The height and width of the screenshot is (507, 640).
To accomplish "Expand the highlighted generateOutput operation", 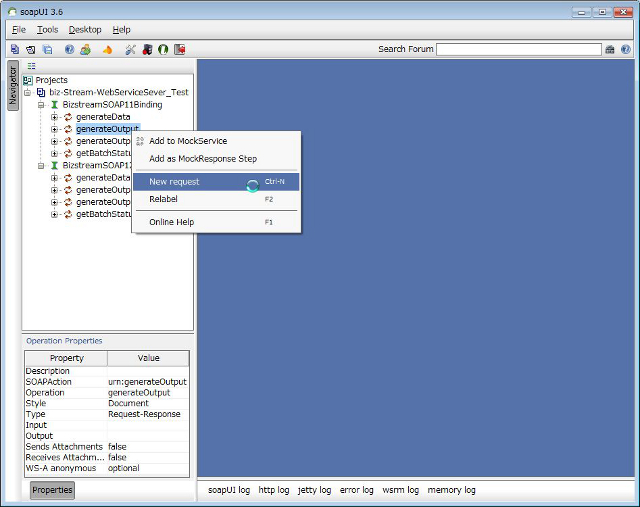I will click(54, 129).
